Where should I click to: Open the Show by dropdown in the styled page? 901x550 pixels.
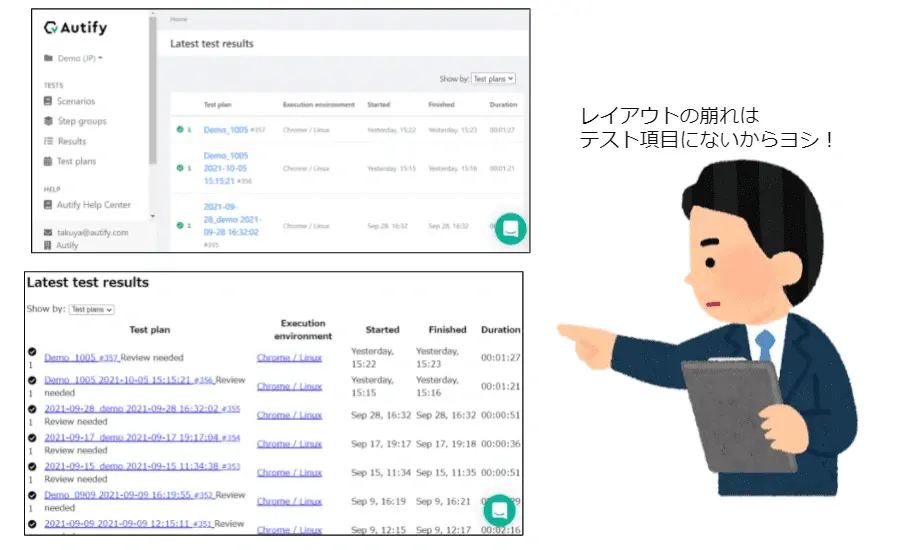pyautogui.click(x=493, y=79)
